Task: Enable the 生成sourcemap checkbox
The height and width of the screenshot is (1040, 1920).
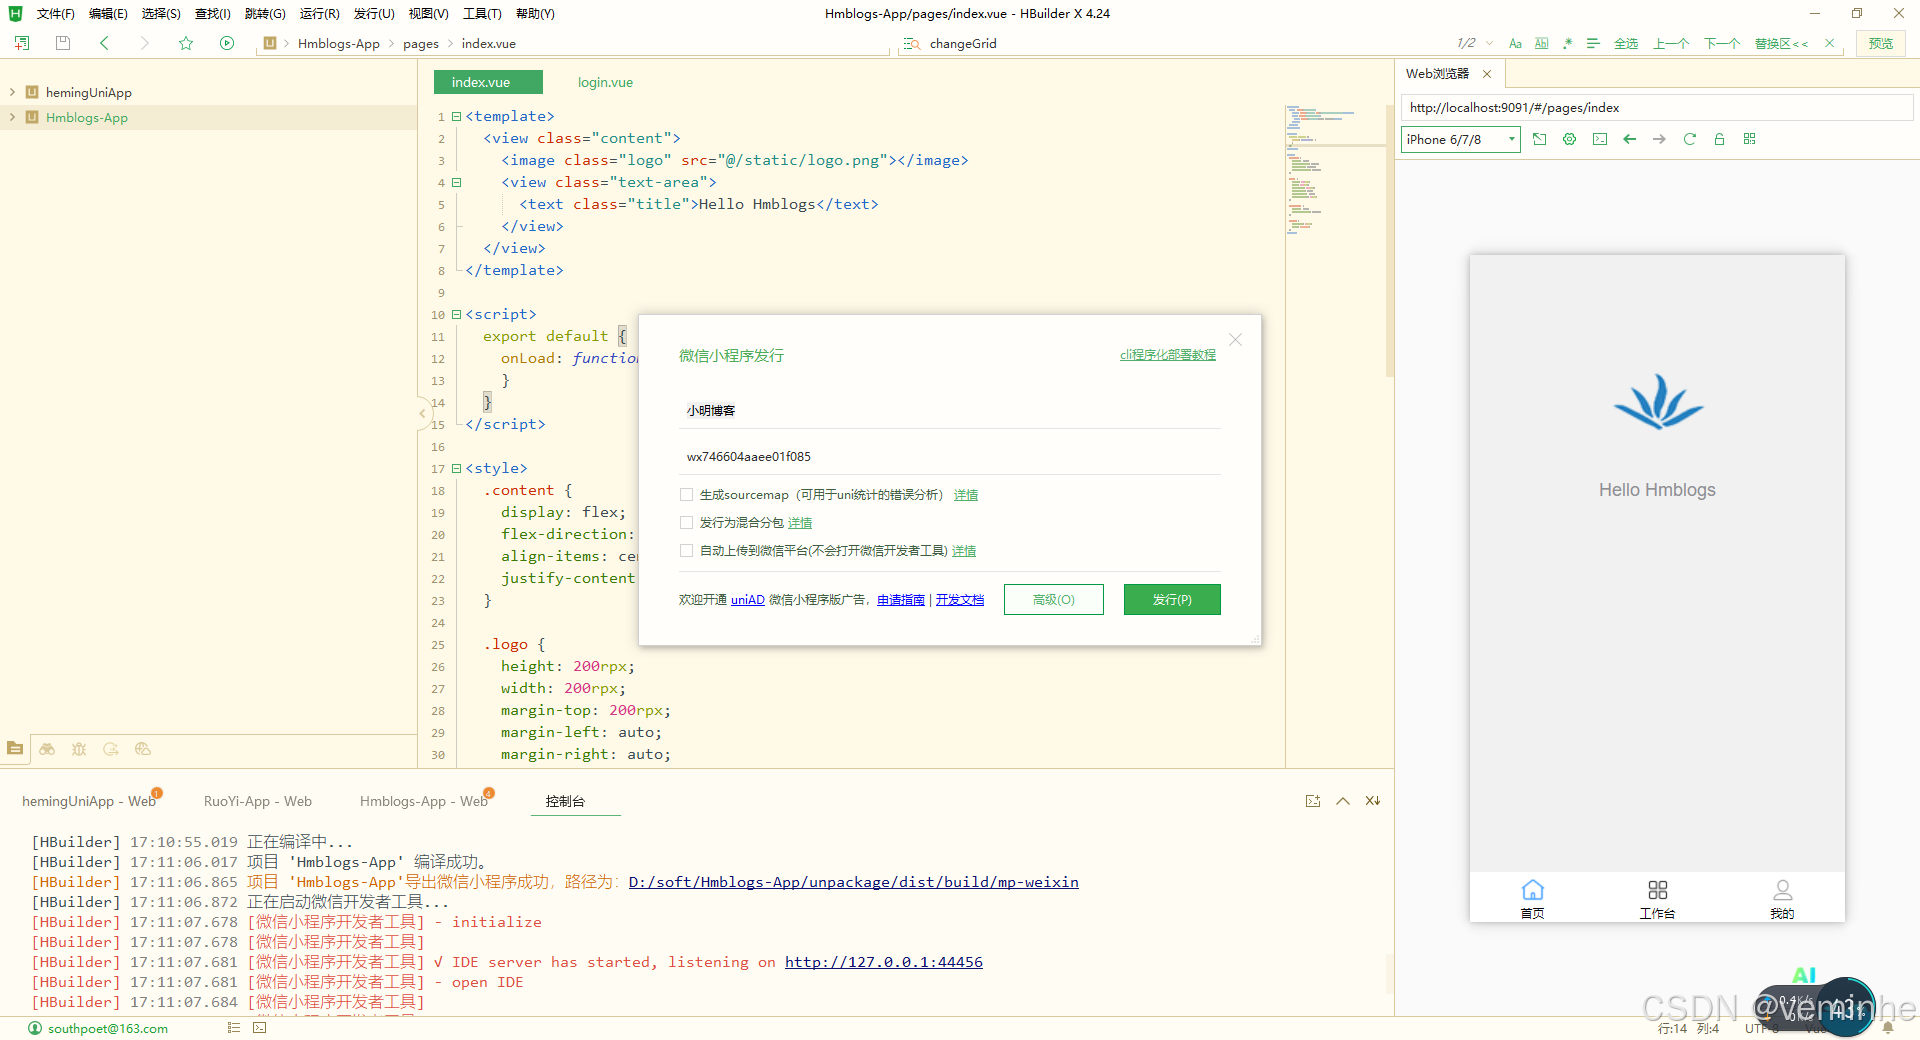Action: coord(686,494)
